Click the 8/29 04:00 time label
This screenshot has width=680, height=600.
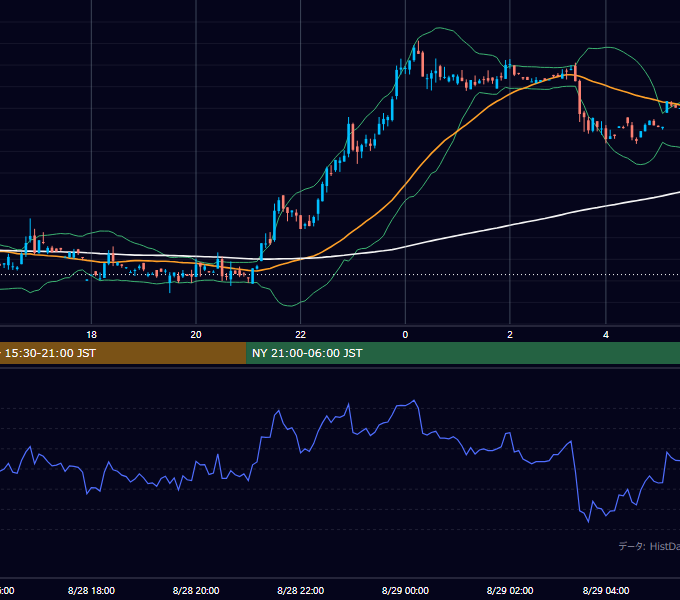[606, 590]
